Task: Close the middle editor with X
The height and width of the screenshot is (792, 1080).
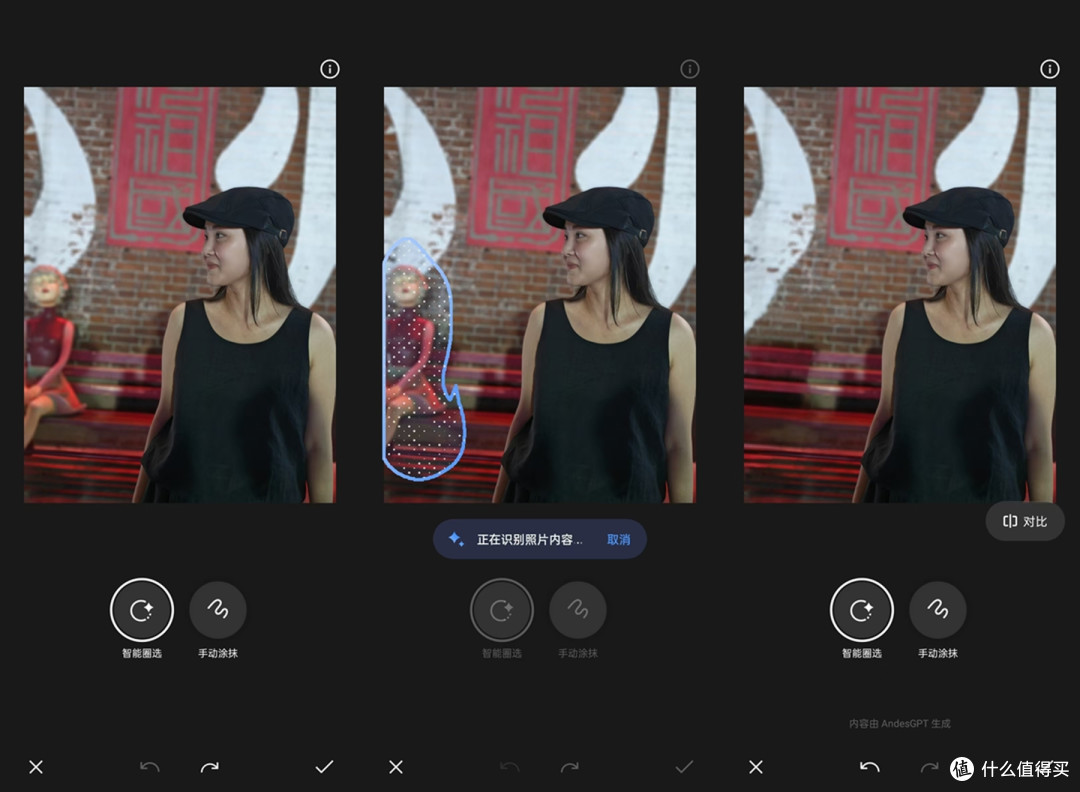Action: click(x=396, y=767)
